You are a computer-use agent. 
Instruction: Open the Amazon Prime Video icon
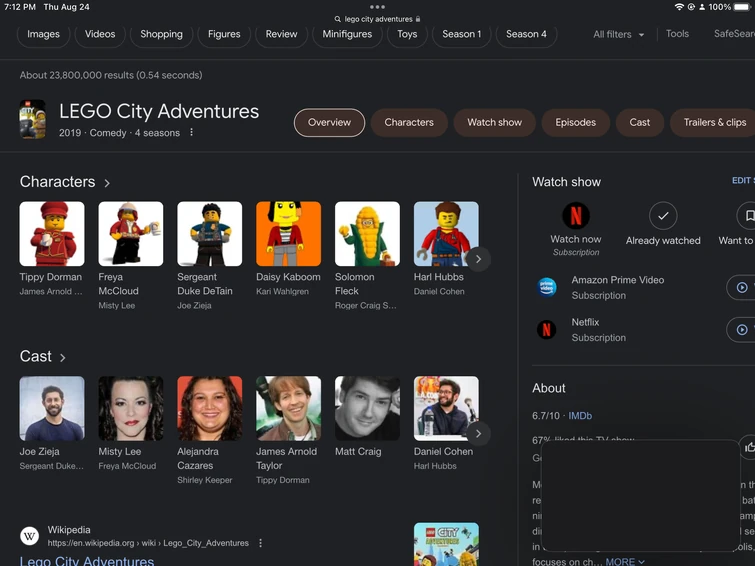[547, 288]
